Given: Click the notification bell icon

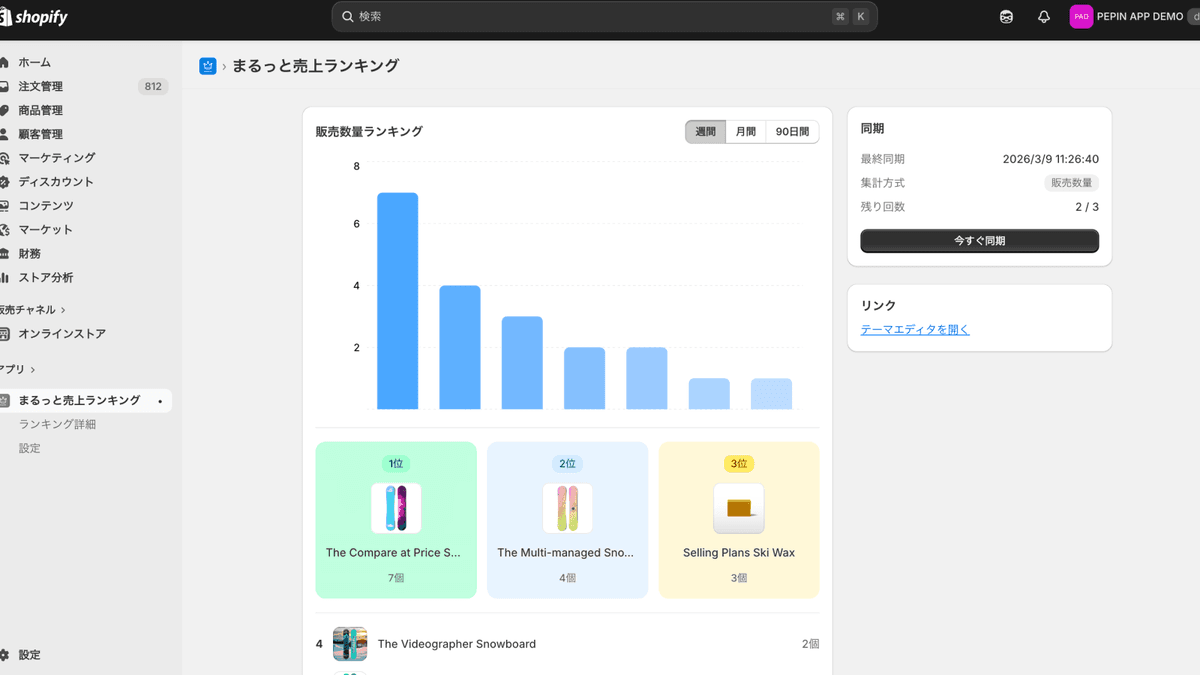Looking at the screenshot, I should (1041, 16).
